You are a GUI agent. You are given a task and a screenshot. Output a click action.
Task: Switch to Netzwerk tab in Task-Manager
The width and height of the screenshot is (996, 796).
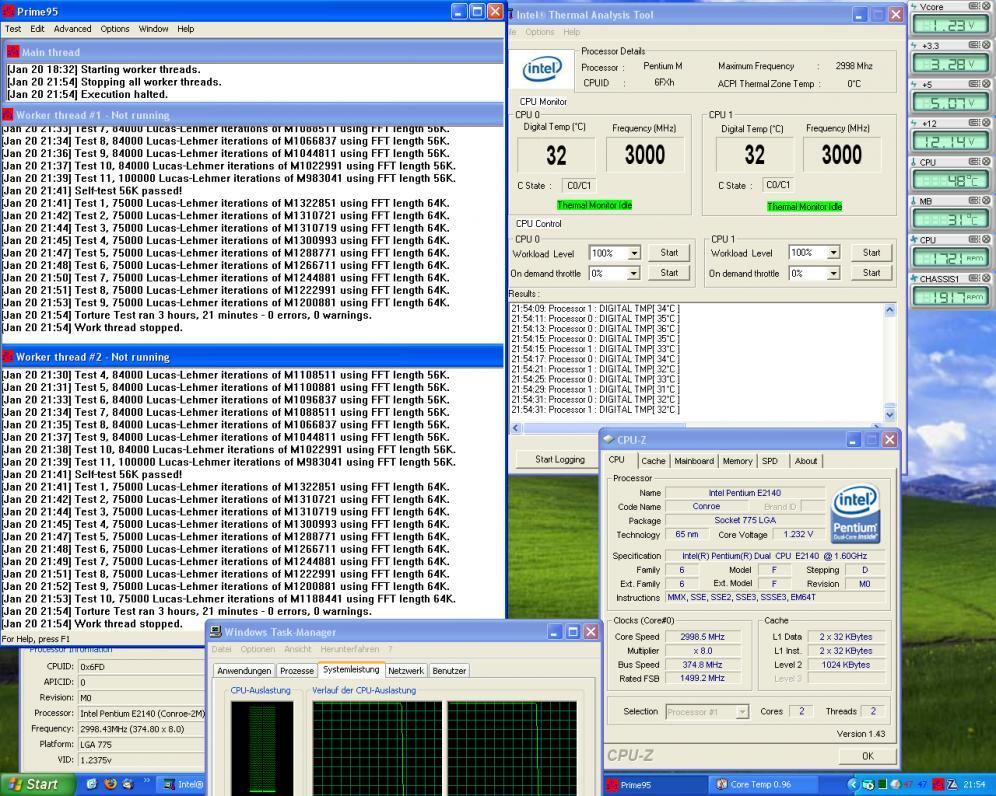405,670
